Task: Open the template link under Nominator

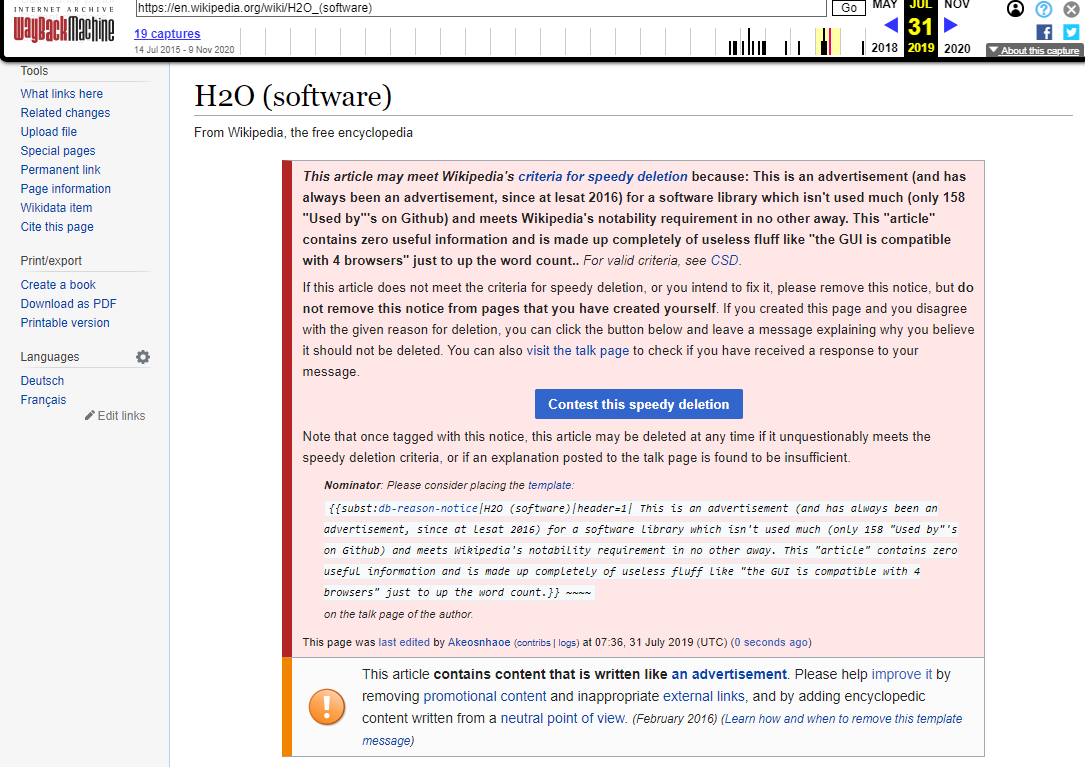Action: coord(549,485)
